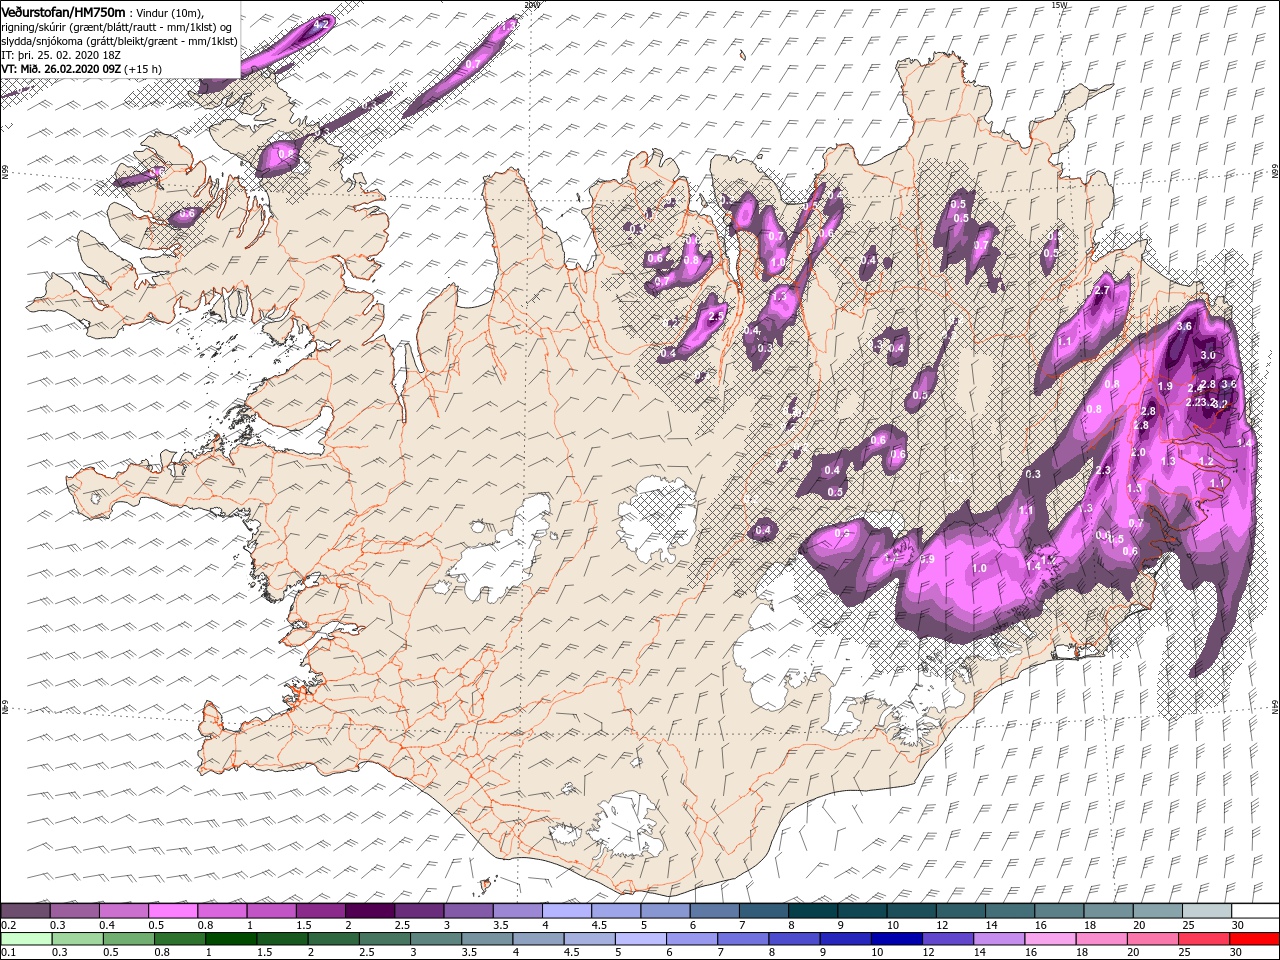Click the '1.9' precipitation value on the map
Viewport: 1280px width, 960px height.
coord(1165,386)
